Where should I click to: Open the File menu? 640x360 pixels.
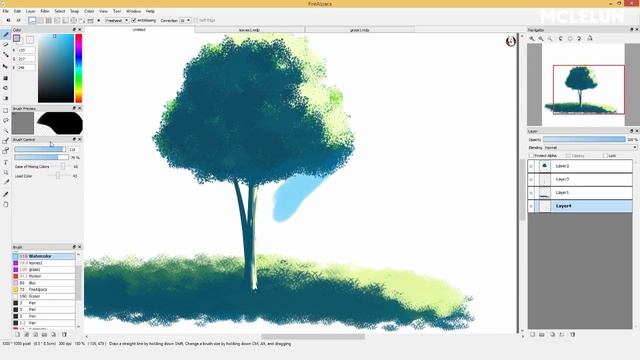pos(6,11)
